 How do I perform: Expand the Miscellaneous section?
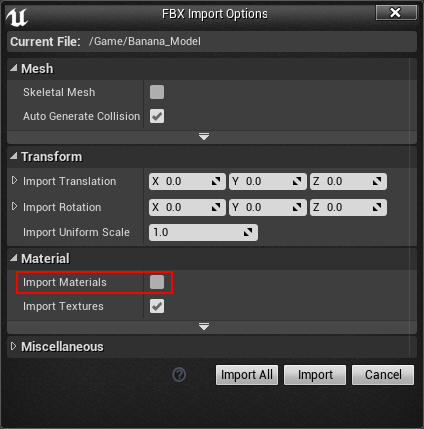pyautogui.click(x=13, y=346)
